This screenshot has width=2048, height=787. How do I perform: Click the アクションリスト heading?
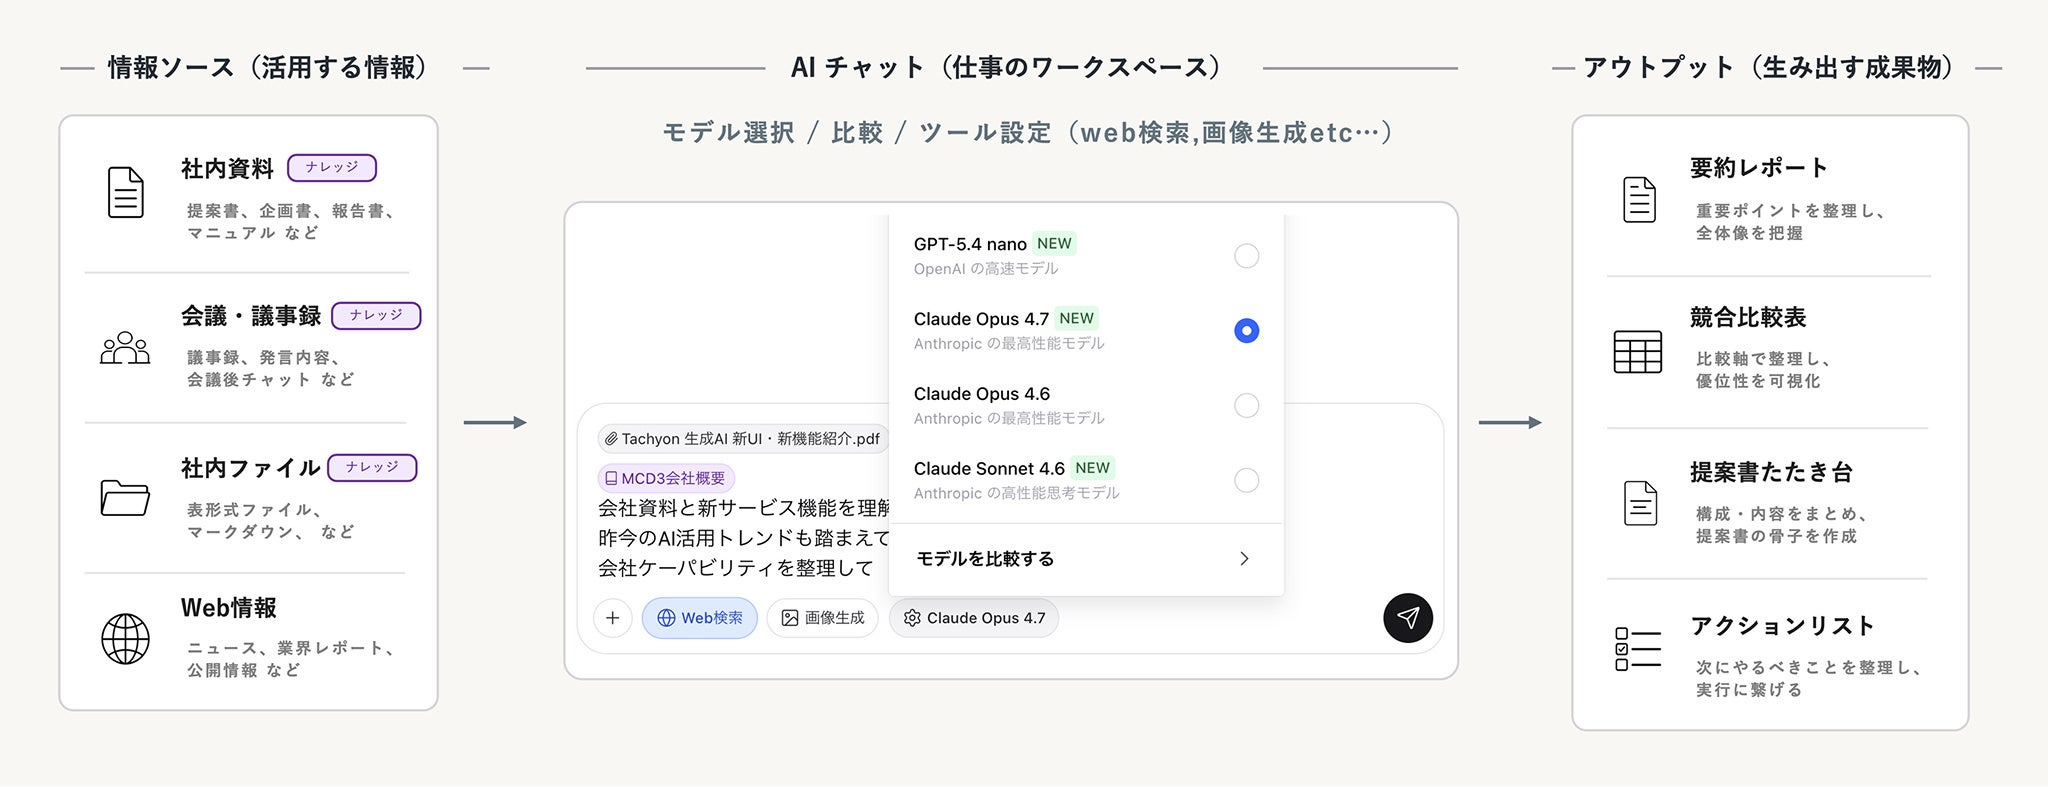click(x=1782, y=626)
